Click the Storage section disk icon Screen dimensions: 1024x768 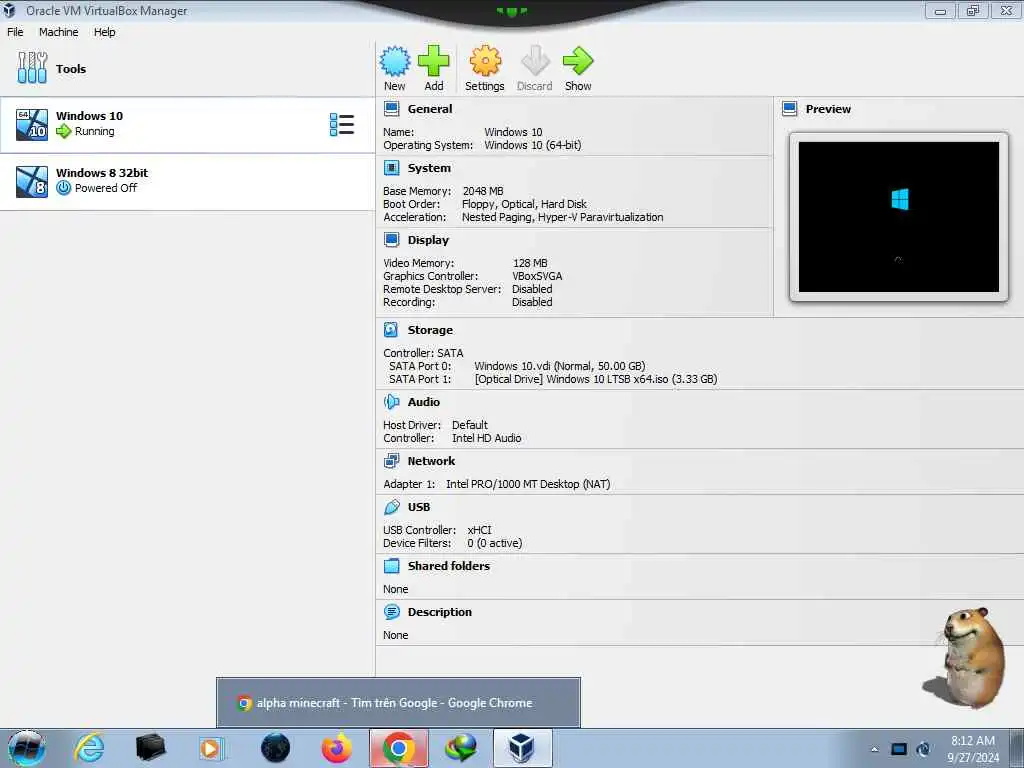(x=391, y=330)
